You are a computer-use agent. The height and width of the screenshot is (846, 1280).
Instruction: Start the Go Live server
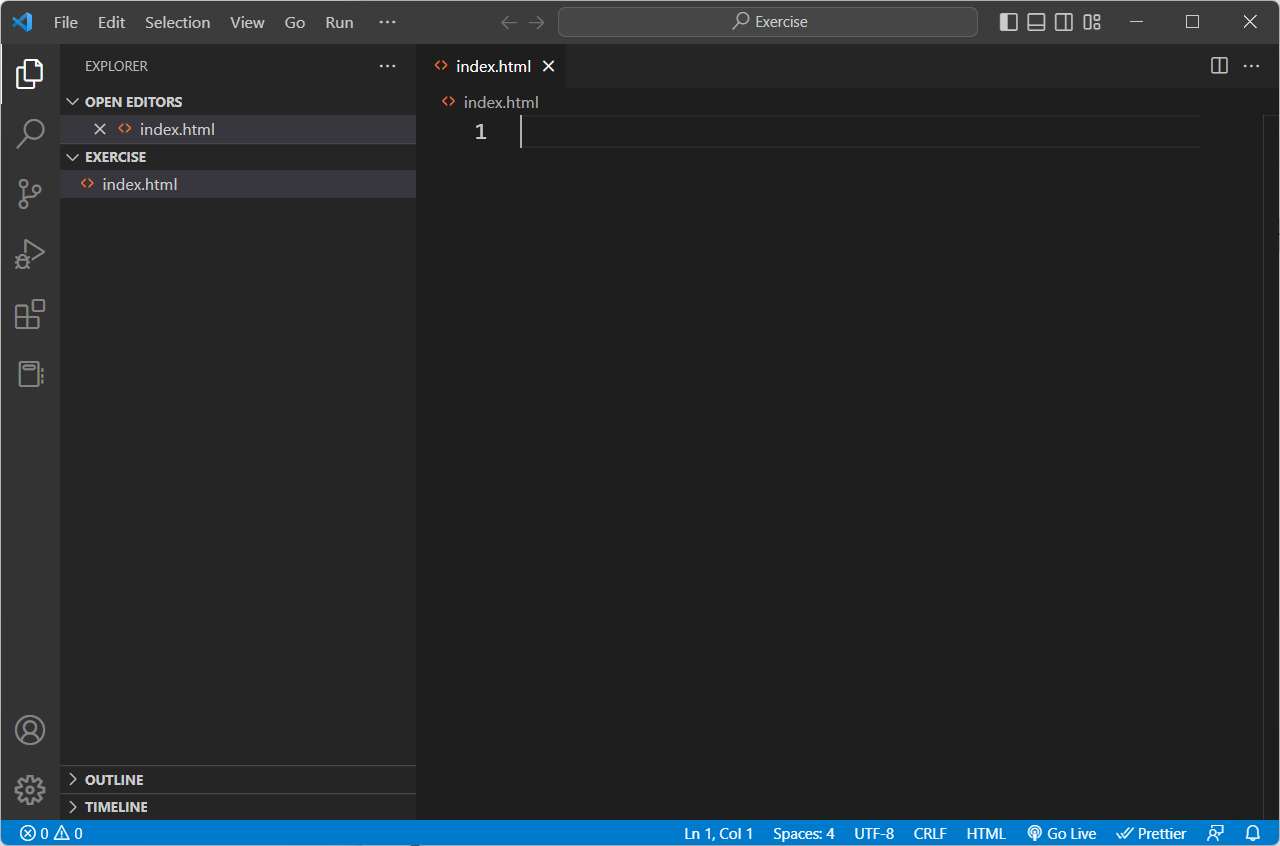[x=1061, y=833]
